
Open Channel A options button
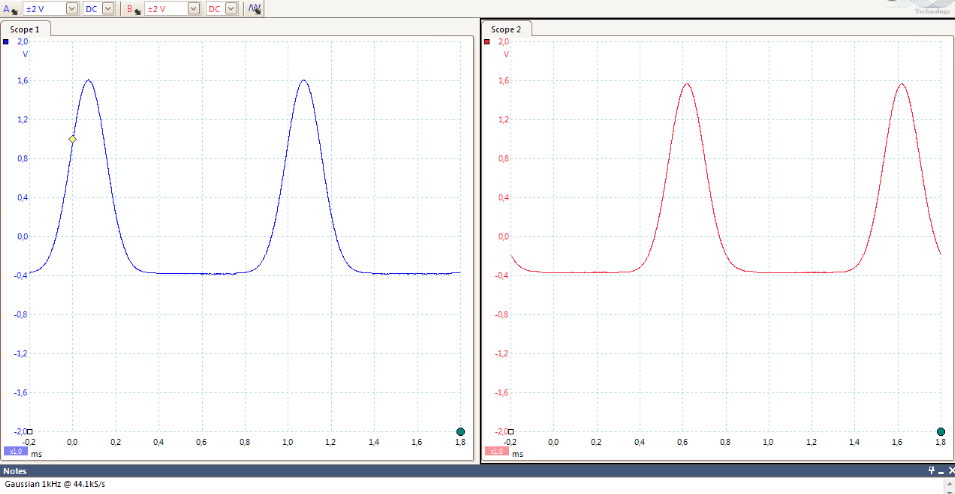click(x=11, y=9)
